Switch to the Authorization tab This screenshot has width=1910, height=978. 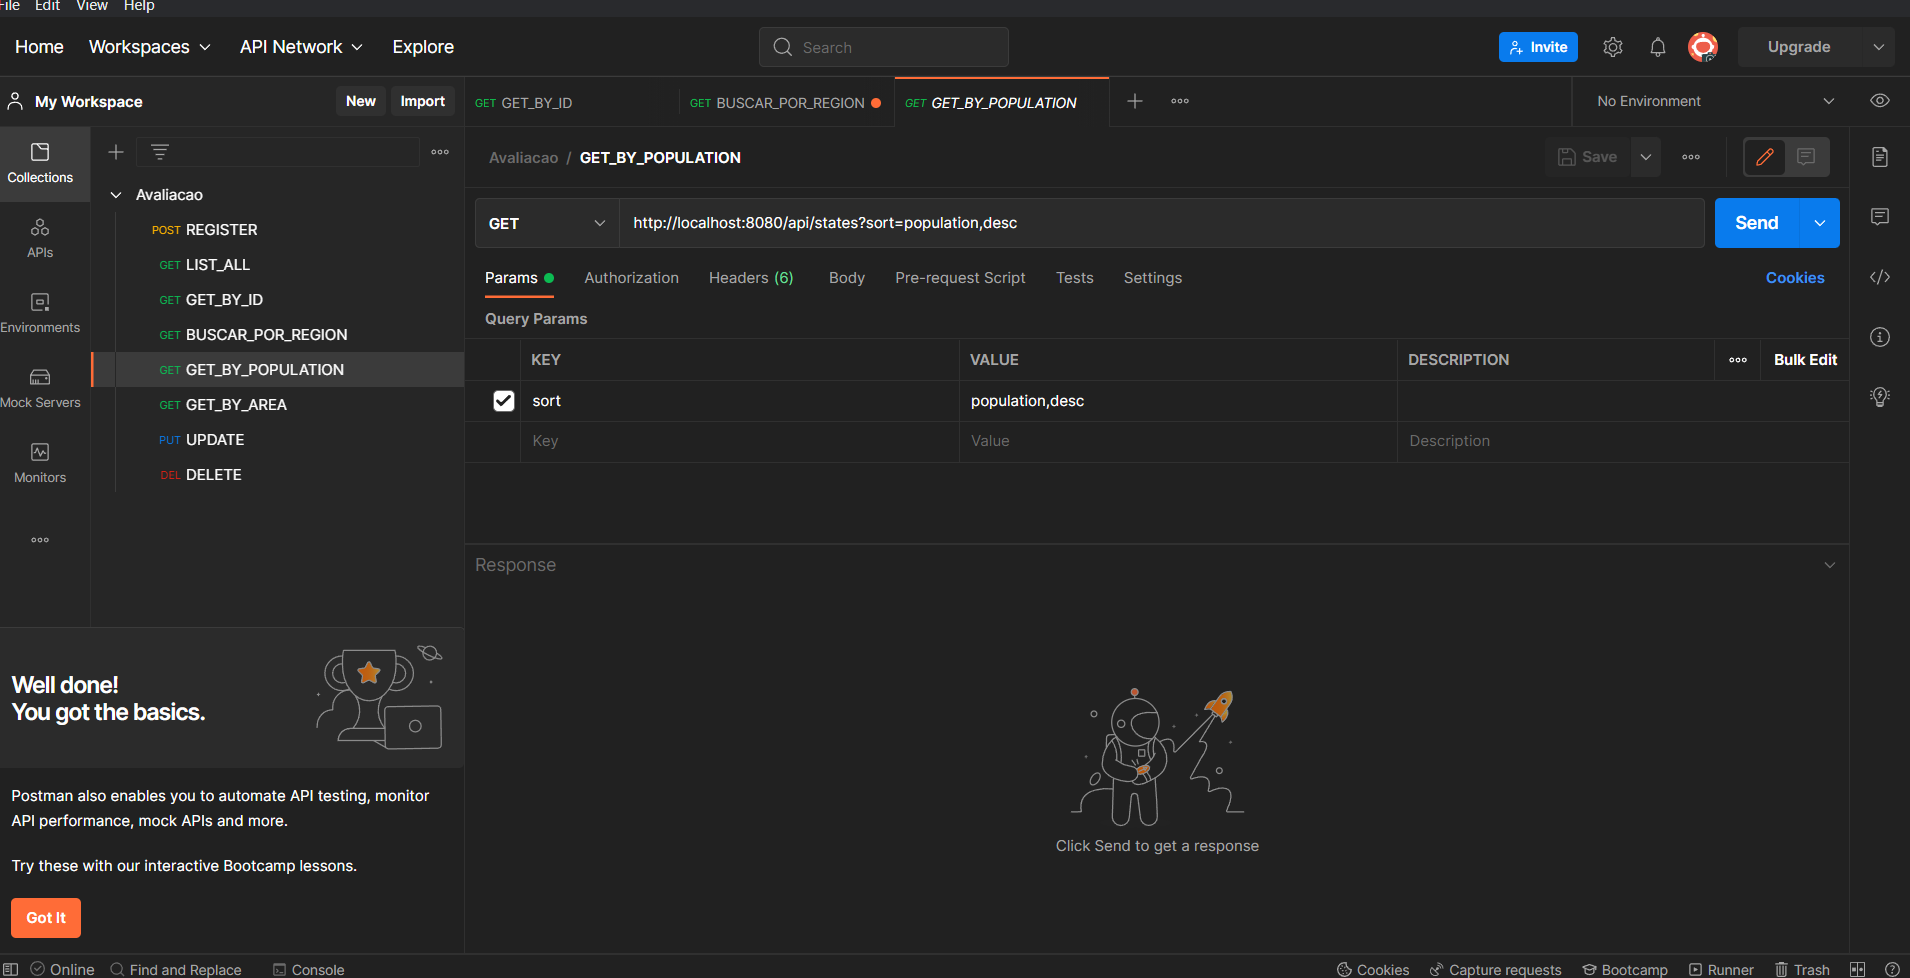pos(631,277)
